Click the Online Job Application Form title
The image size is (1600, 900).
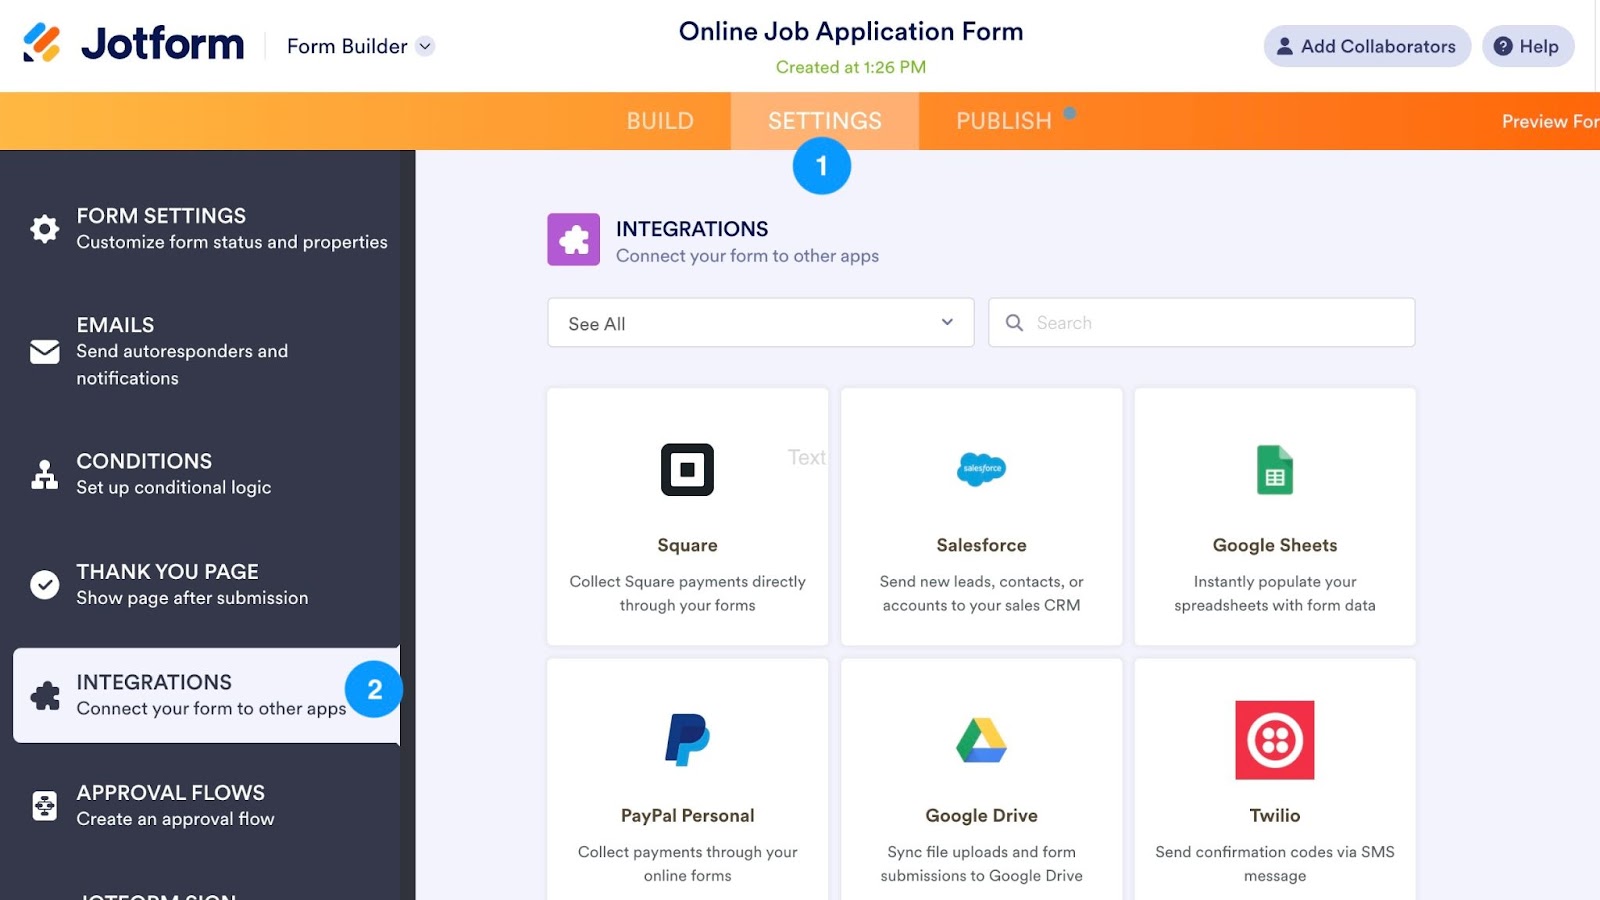coord(851,31)
